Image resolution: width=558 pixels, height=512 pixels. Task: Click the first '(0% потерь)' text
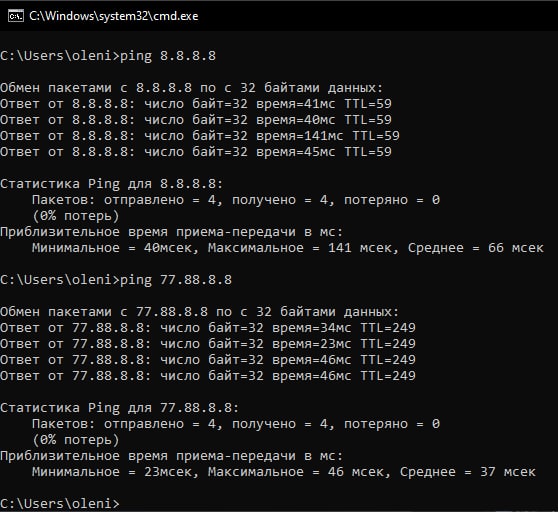[x=76, y=216]
